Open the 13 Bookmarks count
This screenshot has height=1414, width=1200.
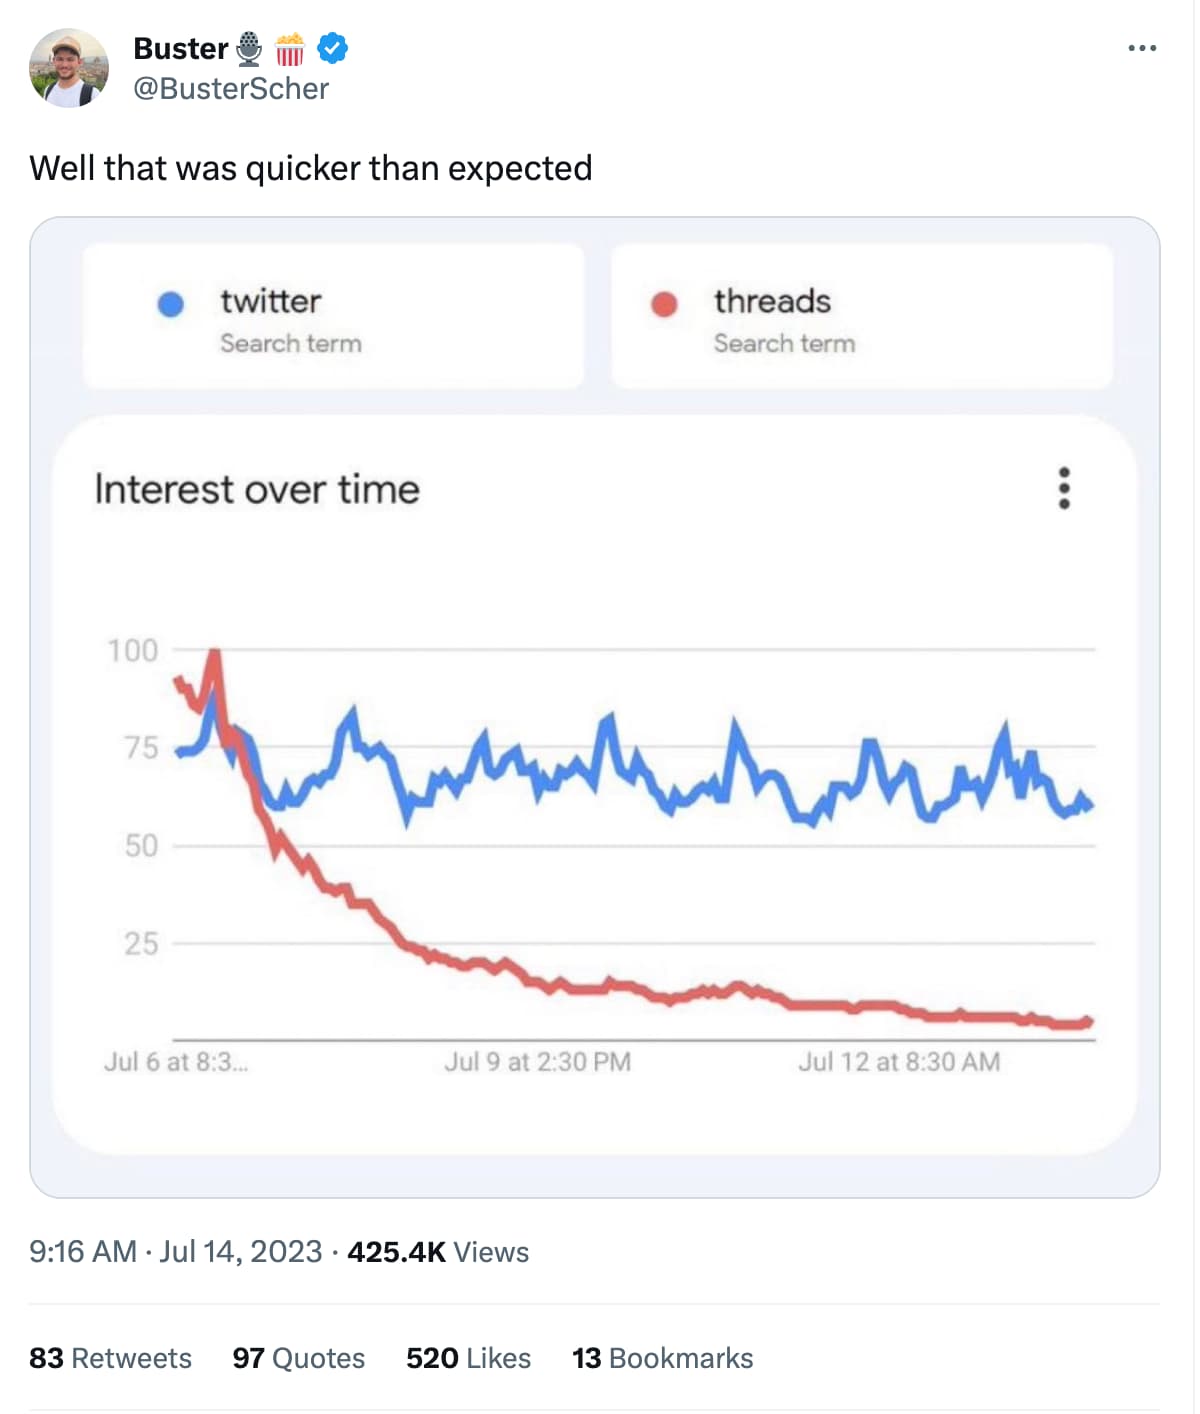662,1358
